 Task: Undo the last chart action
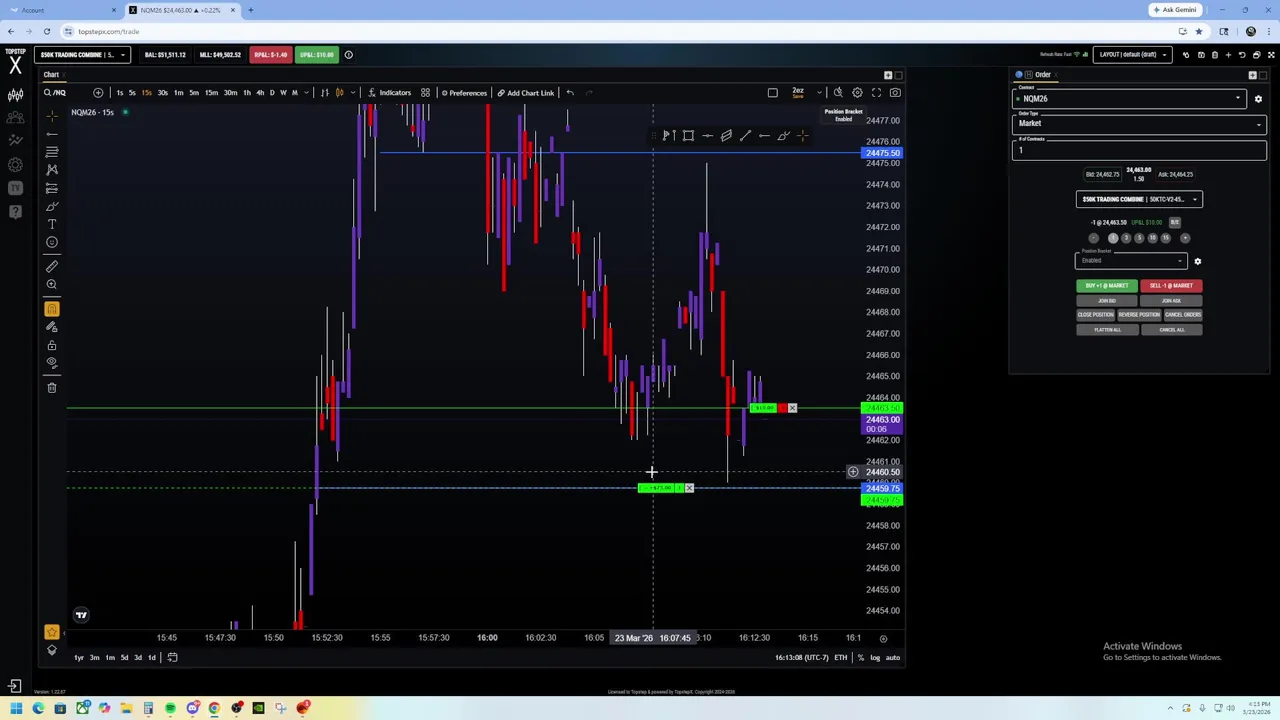click(570, 93)
